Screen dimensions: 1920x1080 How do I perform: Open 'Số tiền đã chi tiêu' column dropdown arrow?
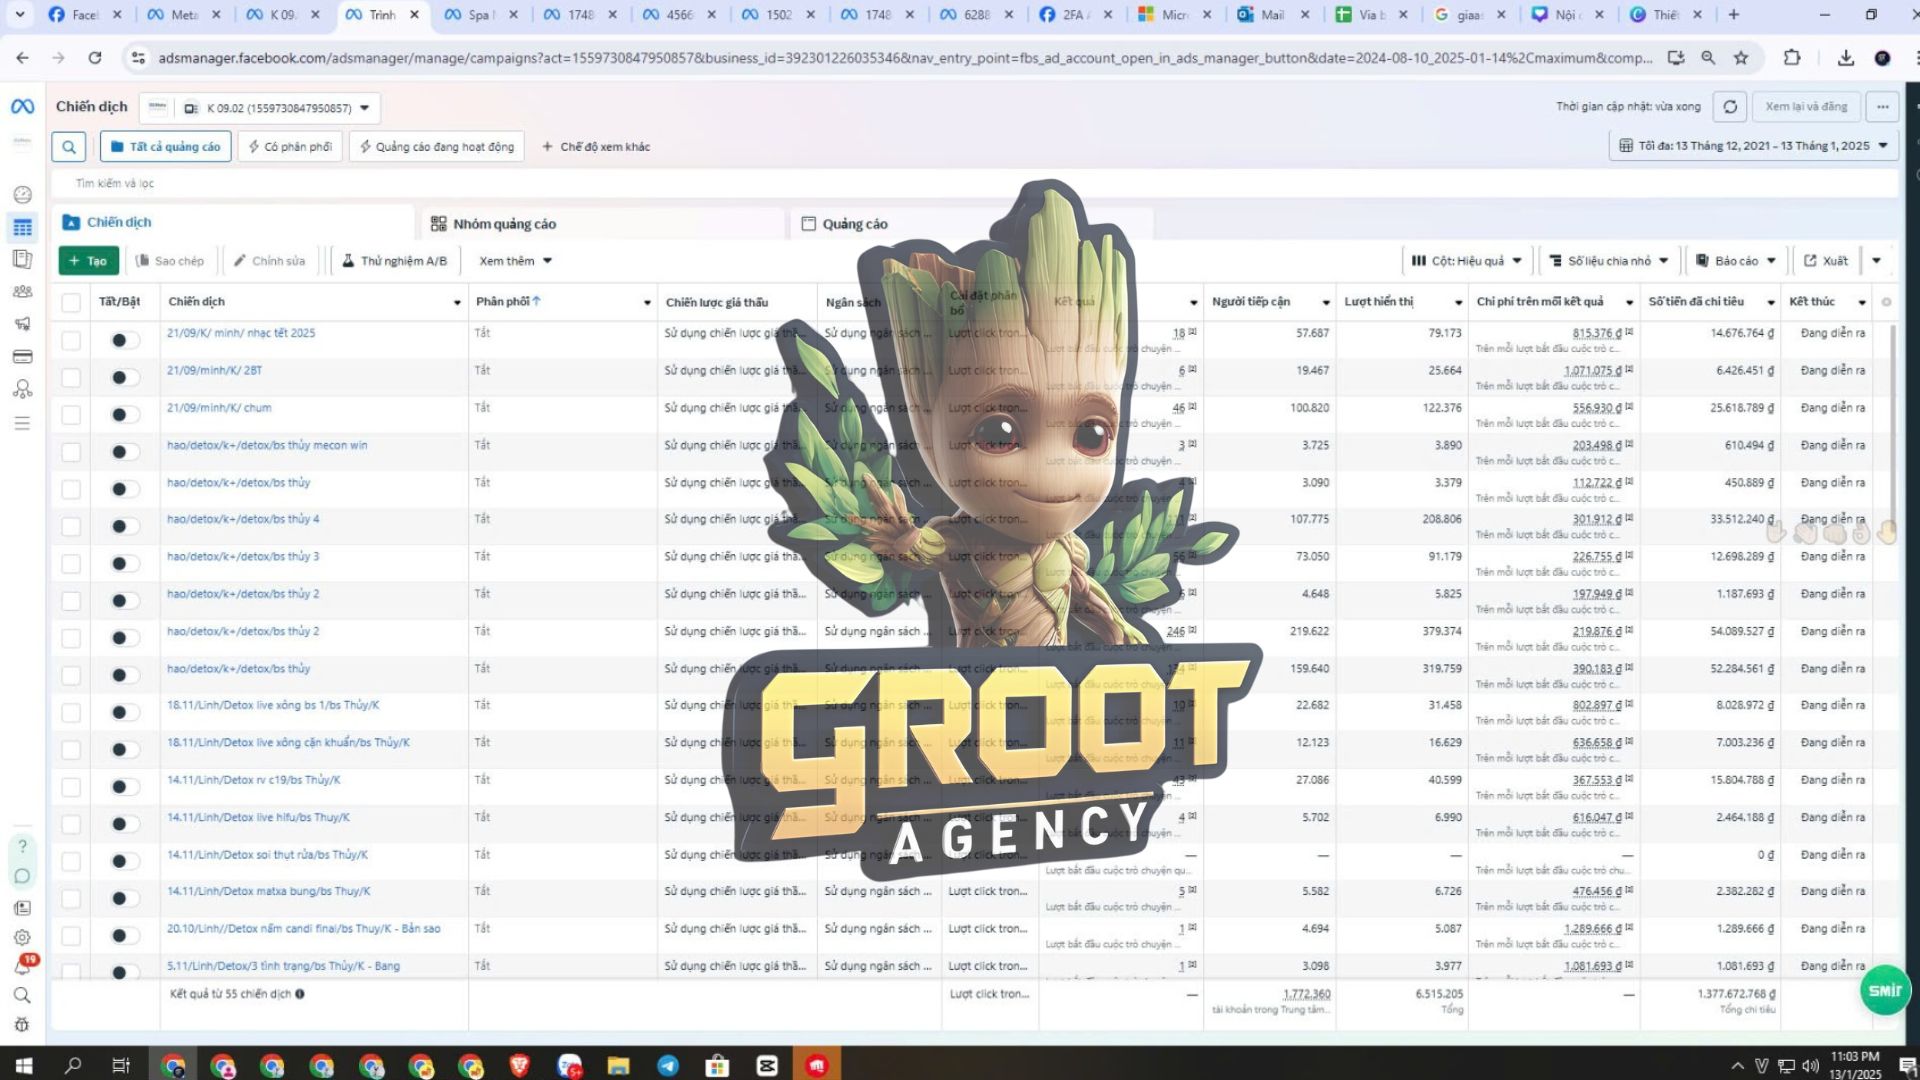pyautogui.click(x=1770, y=302)
